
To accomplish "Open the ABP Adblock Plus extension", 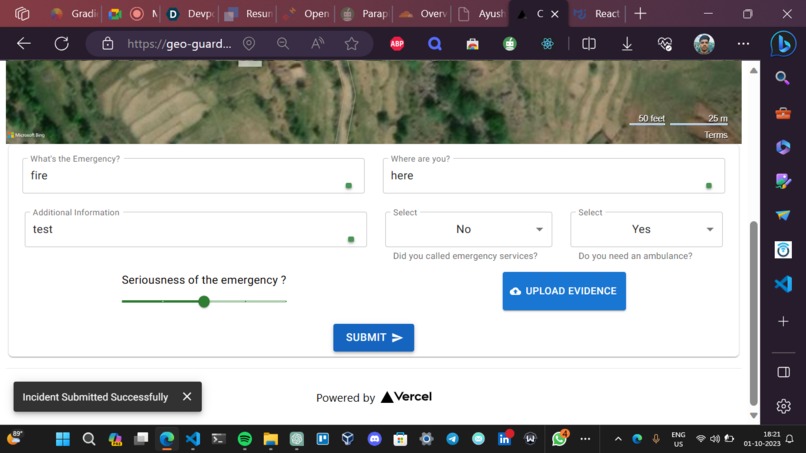I will tap(397, 44).
